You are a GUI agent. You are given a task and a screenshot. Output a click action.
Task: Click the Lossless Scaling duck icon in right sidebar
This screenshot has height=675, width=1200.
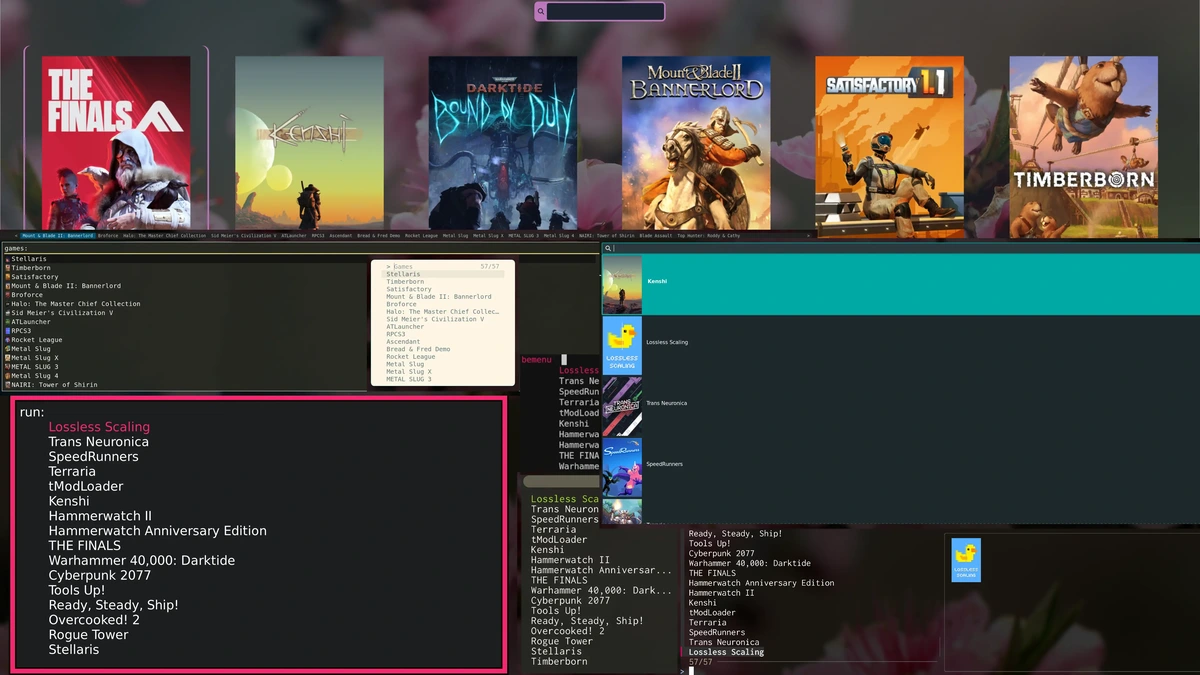621,343
